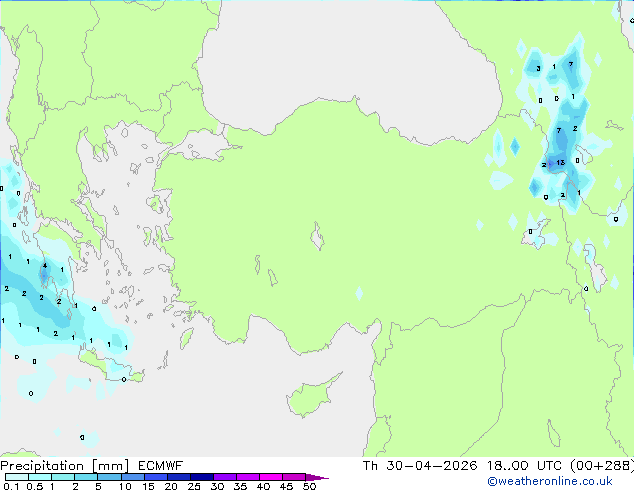Click the legend label '35'
This screenshot has height=490, width=634.
tap(240, 486)
